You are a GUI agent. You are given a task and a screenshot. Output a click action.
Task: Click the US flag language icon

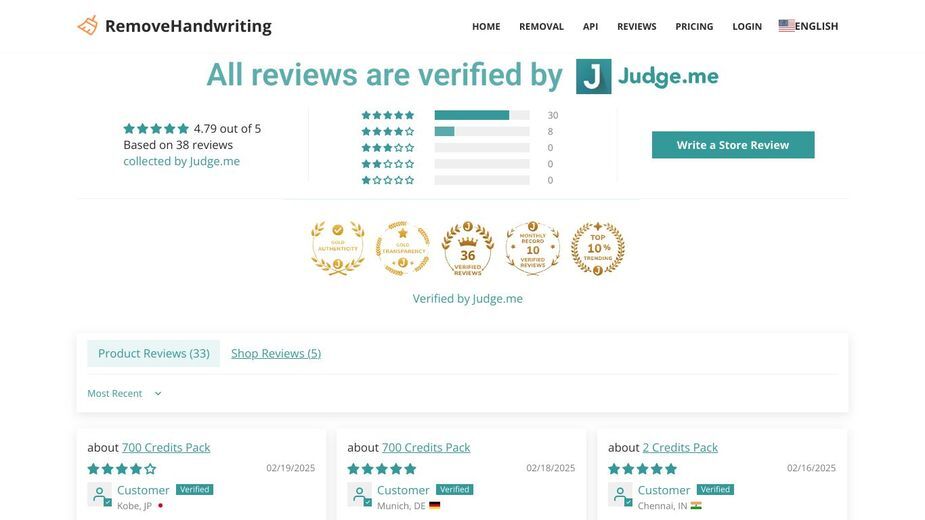pos(786,26)
